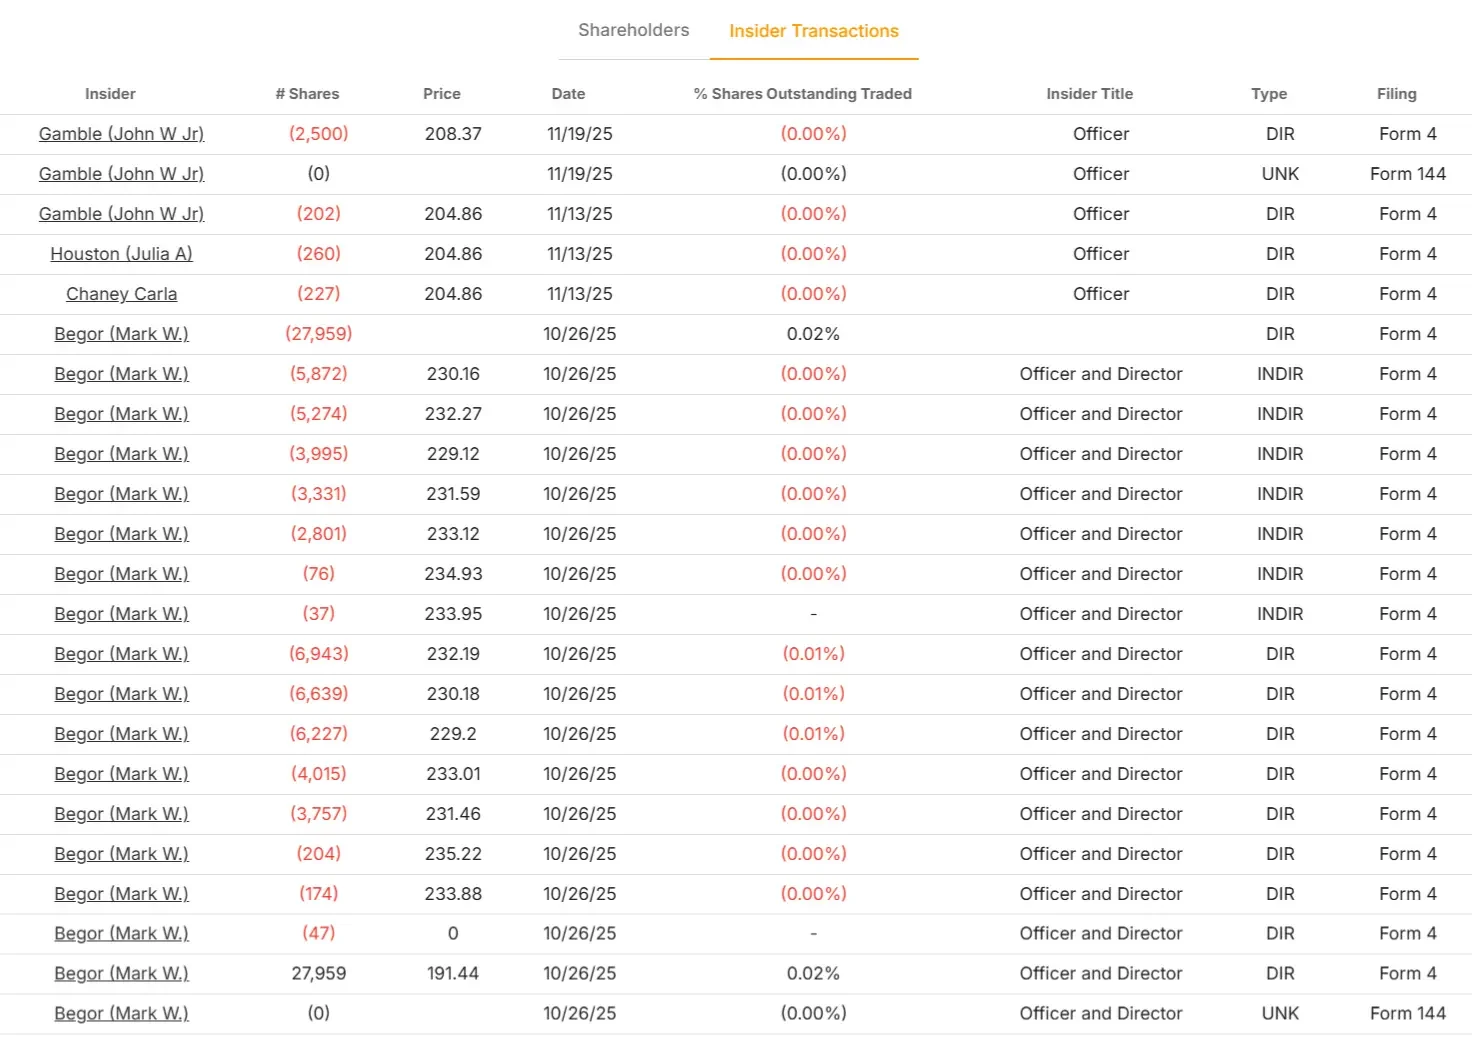Sort by the # Shares column header
The width and height of the screenshot is (1472, 1038).
coord(307,94)
